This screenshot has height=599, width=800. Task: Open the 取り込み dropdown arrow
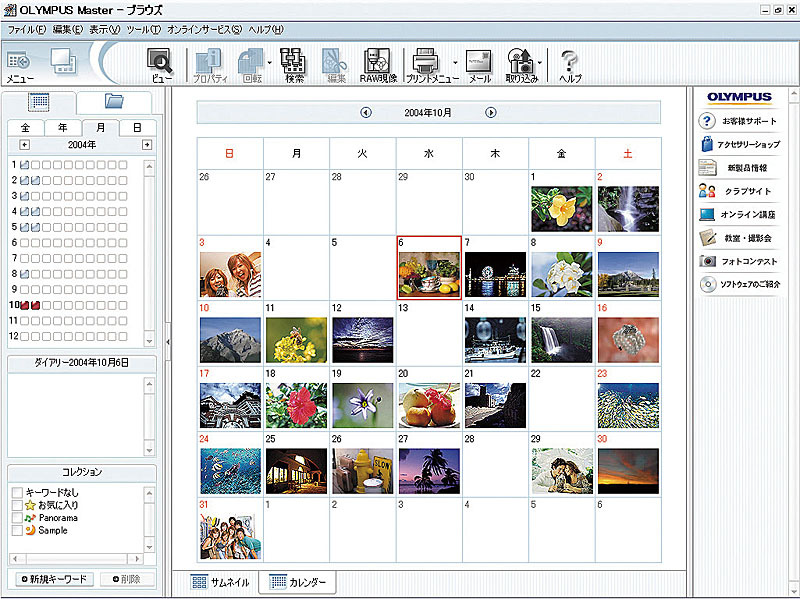click(x=540, y=63)
